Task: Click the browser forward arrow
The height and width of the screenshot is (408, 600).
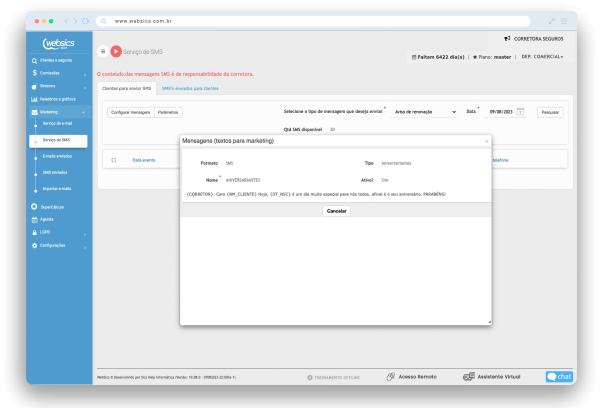Action: pos(75,21)
